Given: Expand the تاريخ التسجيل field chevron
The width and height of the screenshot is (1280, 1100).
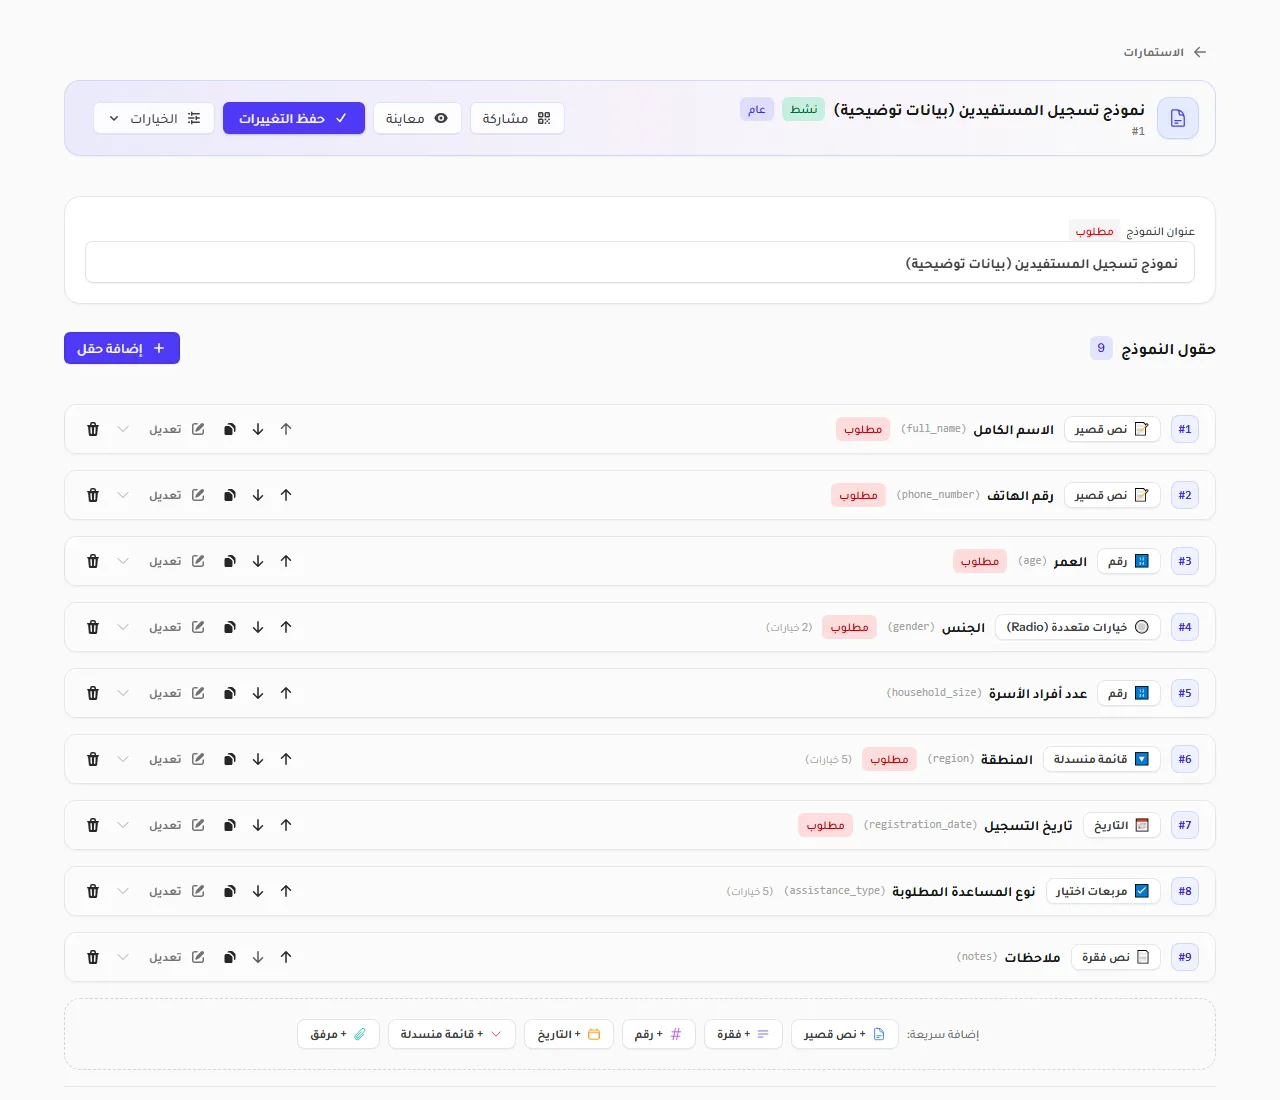Looking at the screenshot, I should point(123,825).
